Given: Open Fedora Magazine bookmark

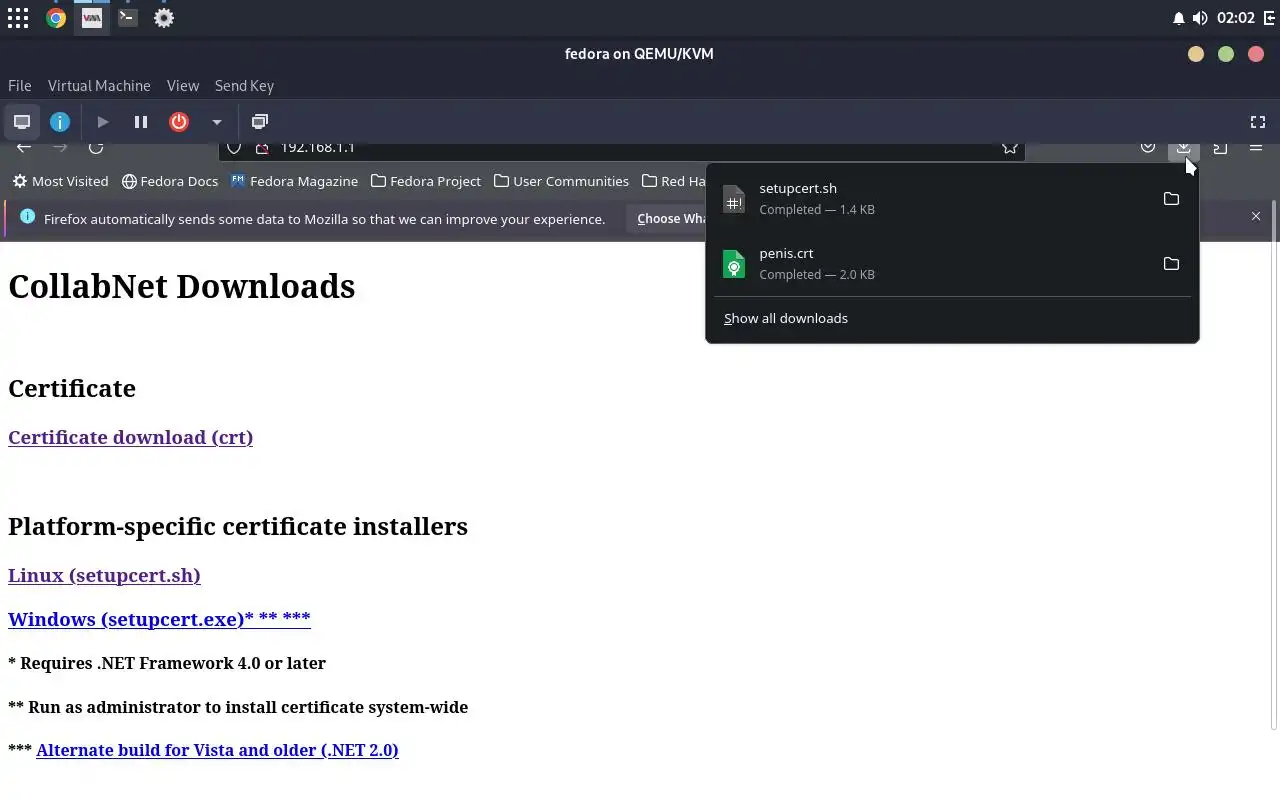Looking at the screenshot, I should (294, 181).
